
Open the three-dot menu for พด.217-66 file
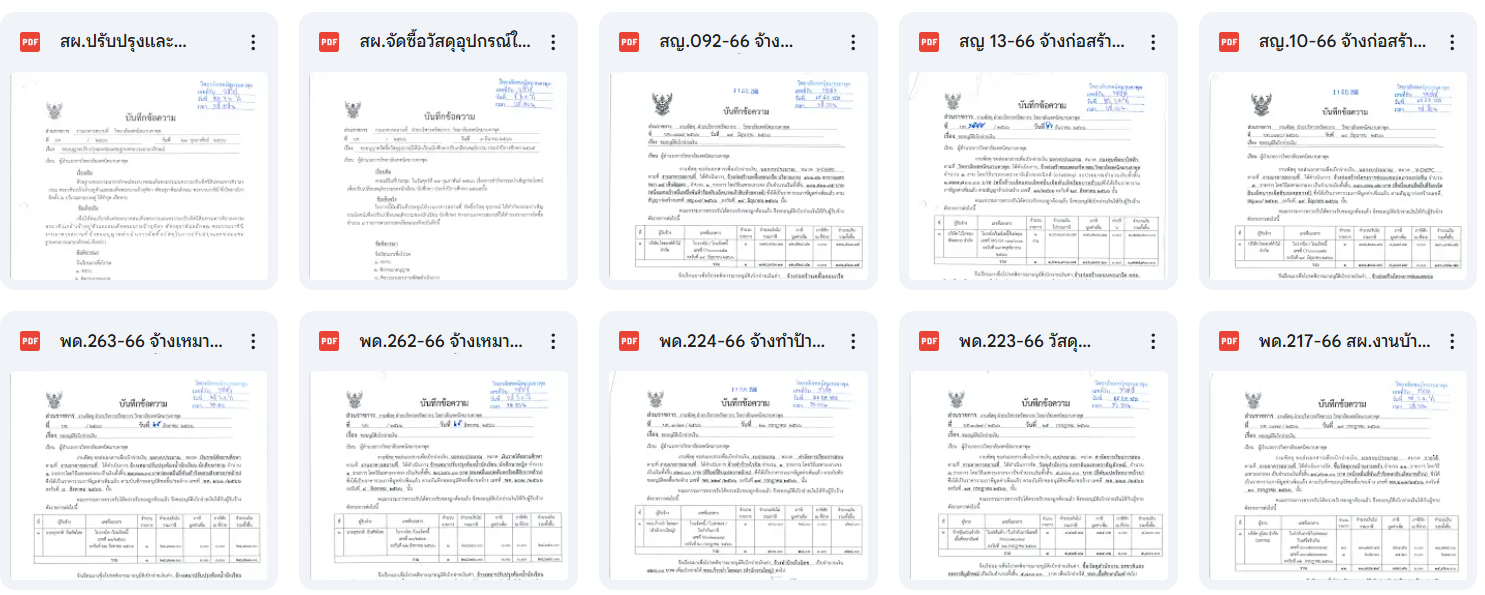pos(1453,341)
